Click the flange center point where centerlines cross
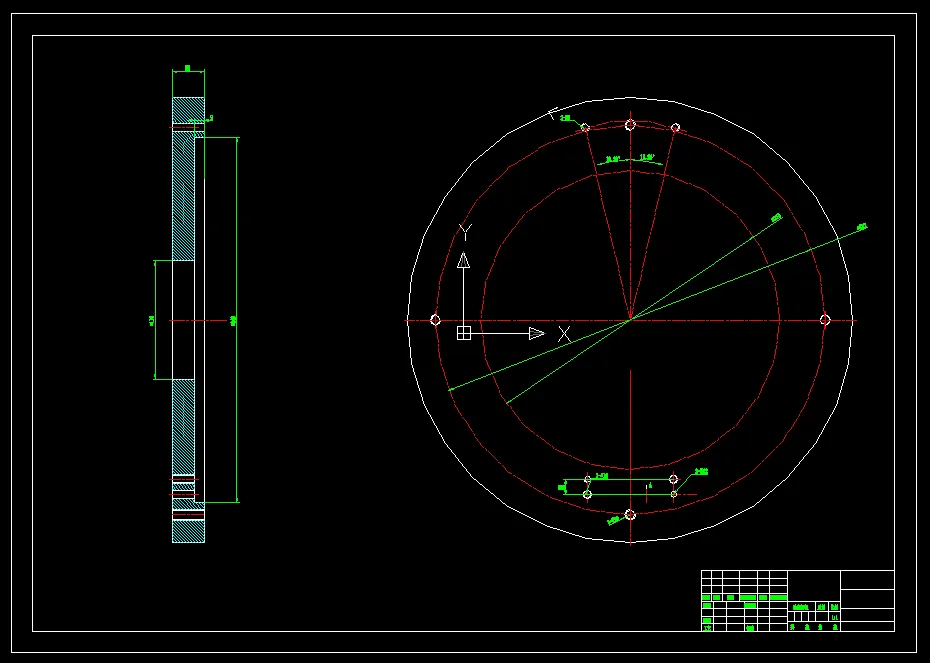Screen dimensions: 930x663 (630, 320)
